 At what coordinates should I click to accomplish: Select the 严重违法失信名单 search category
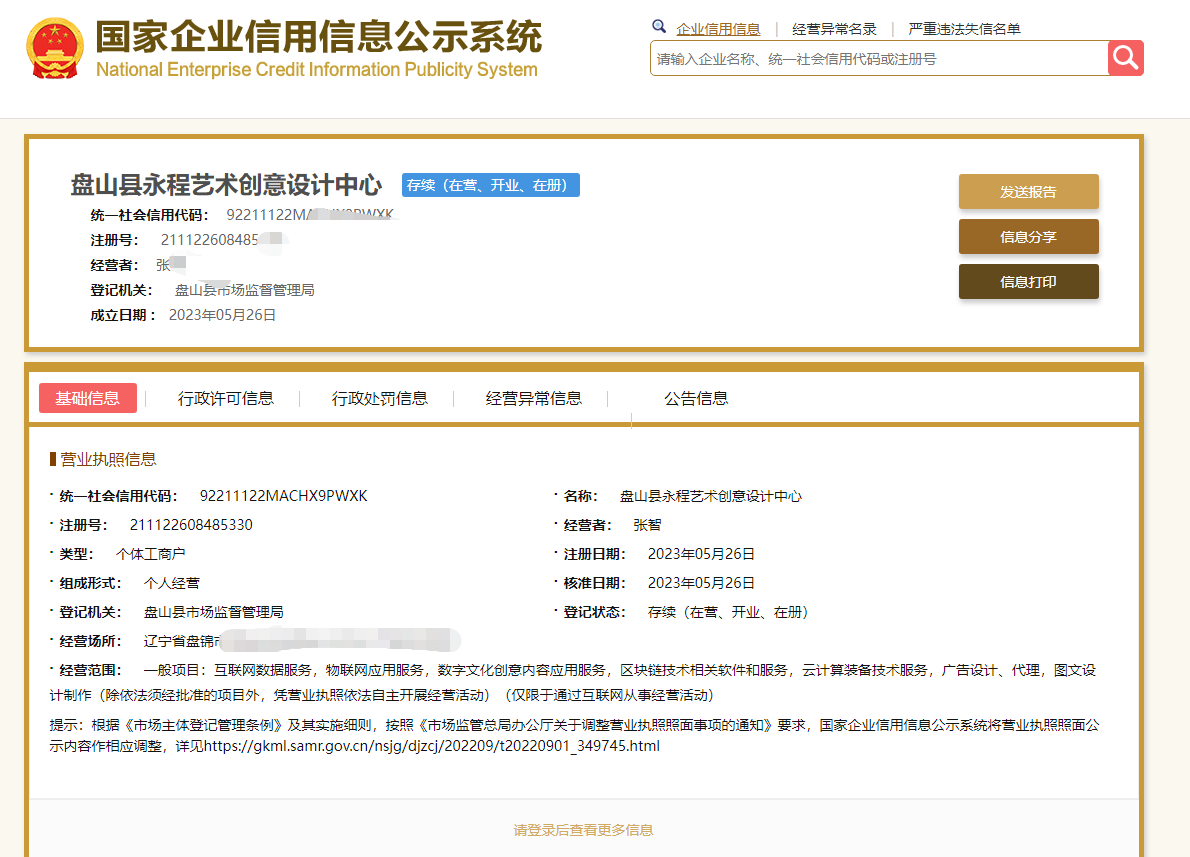[964, 29]
